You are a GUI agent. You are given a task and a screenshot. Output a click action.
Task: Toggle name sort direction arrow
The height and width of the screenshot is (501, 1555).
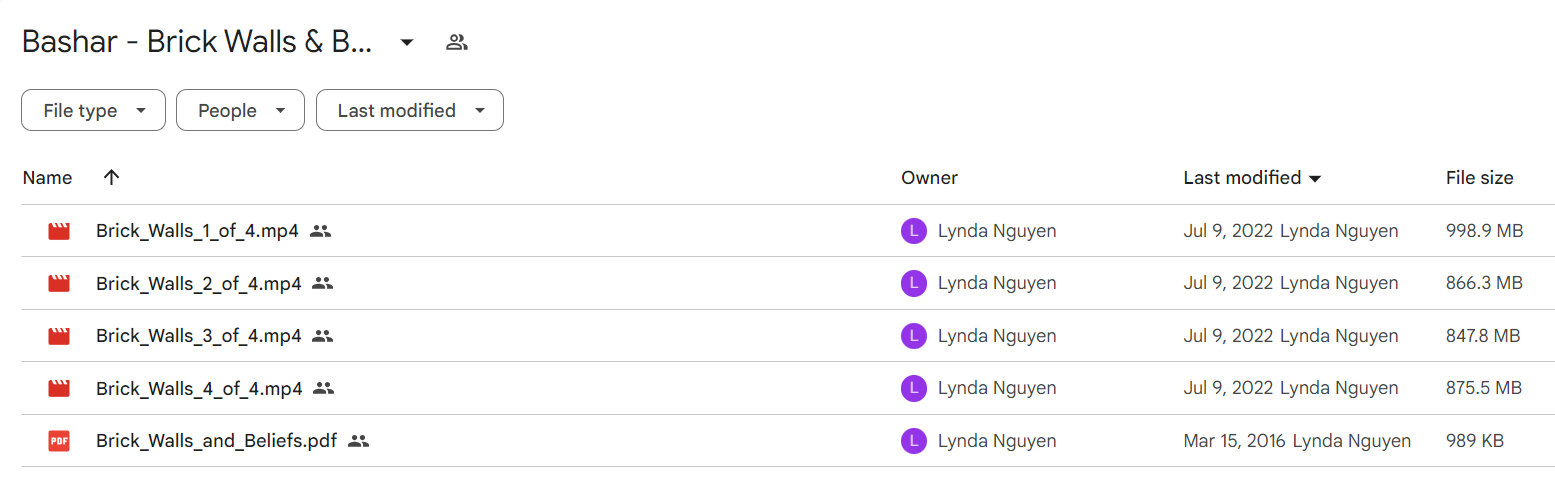coord(111,177)
